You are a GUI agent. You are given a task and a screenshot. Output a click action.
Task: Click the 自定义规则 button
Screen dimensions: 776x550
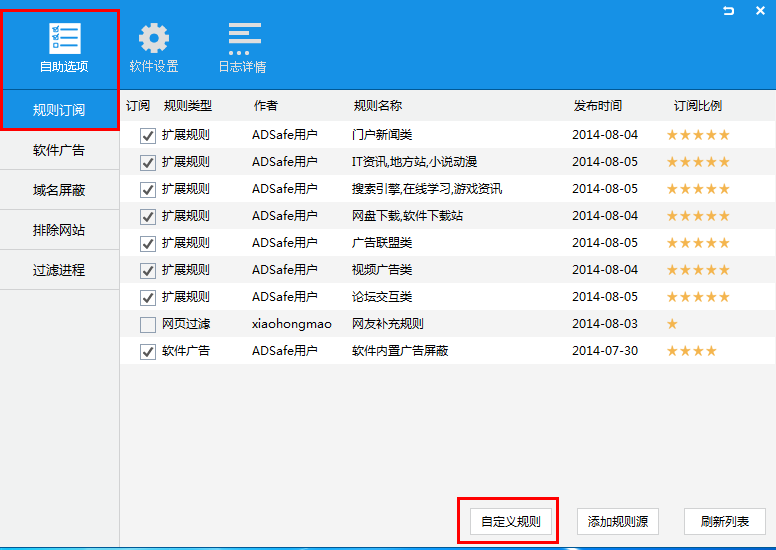pyautogui.click(x=511, y=521)
